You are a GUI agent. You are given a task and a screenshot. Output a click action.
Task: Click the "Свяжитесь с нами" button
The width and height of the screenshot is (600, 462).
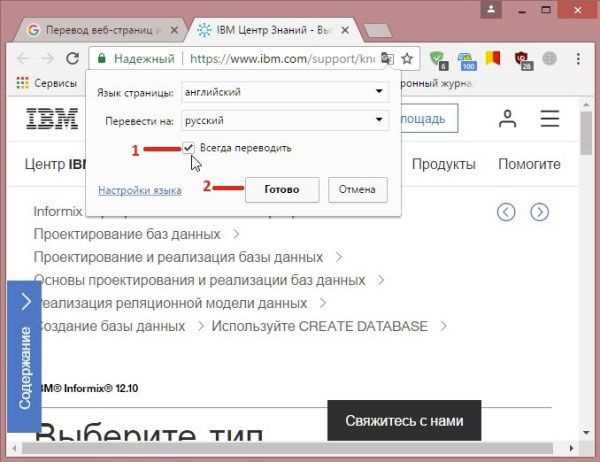coord(404,421)
